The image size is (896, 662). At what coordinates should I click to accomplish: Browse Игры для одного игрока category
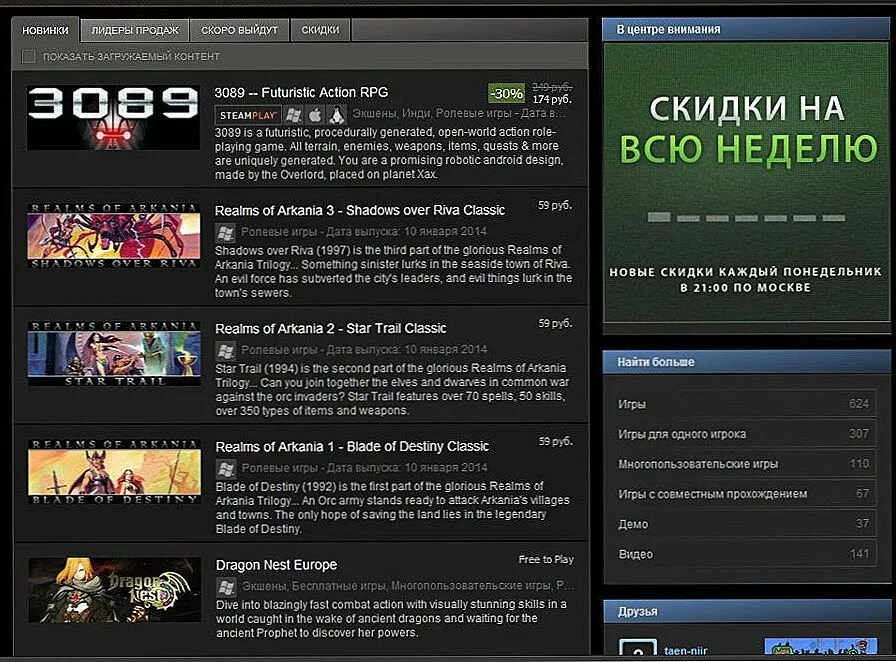pyautogui.click(x=746, y=434)
